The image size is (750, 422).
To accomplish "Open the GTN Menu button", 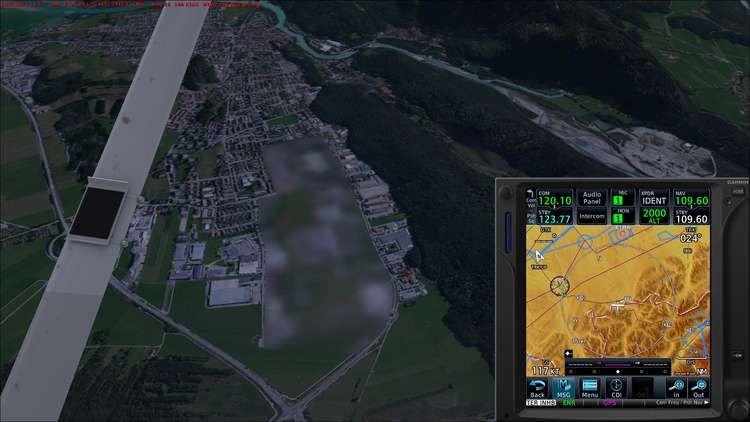I will coord(590,388).
